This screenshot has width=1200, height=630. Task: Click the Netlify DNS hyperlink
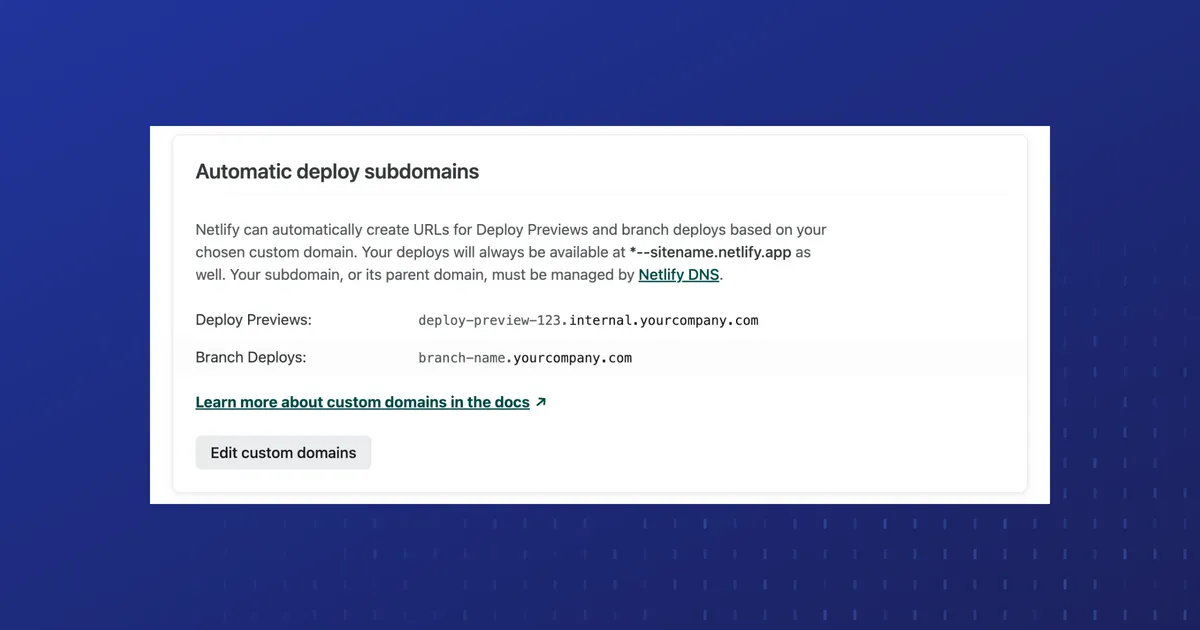click(678, 274)
